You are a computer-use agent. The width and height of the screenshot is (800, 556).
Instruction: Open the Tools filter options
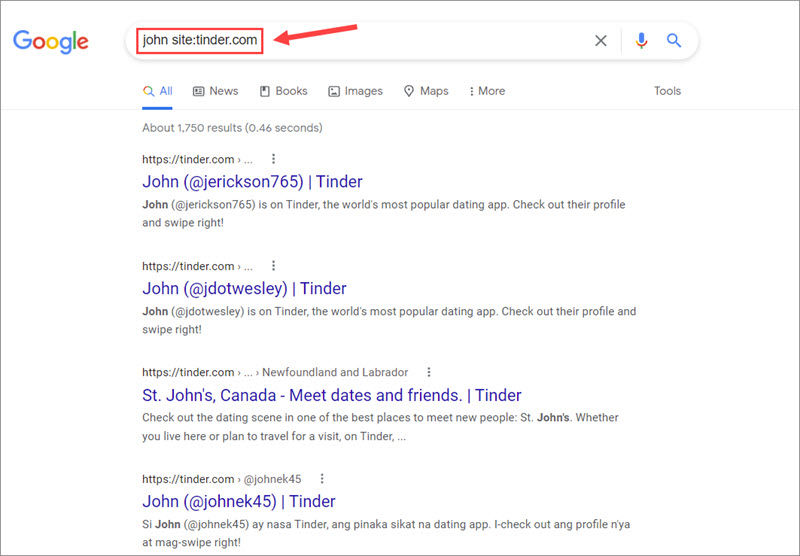pyautogui.click(x=667, y=91)
